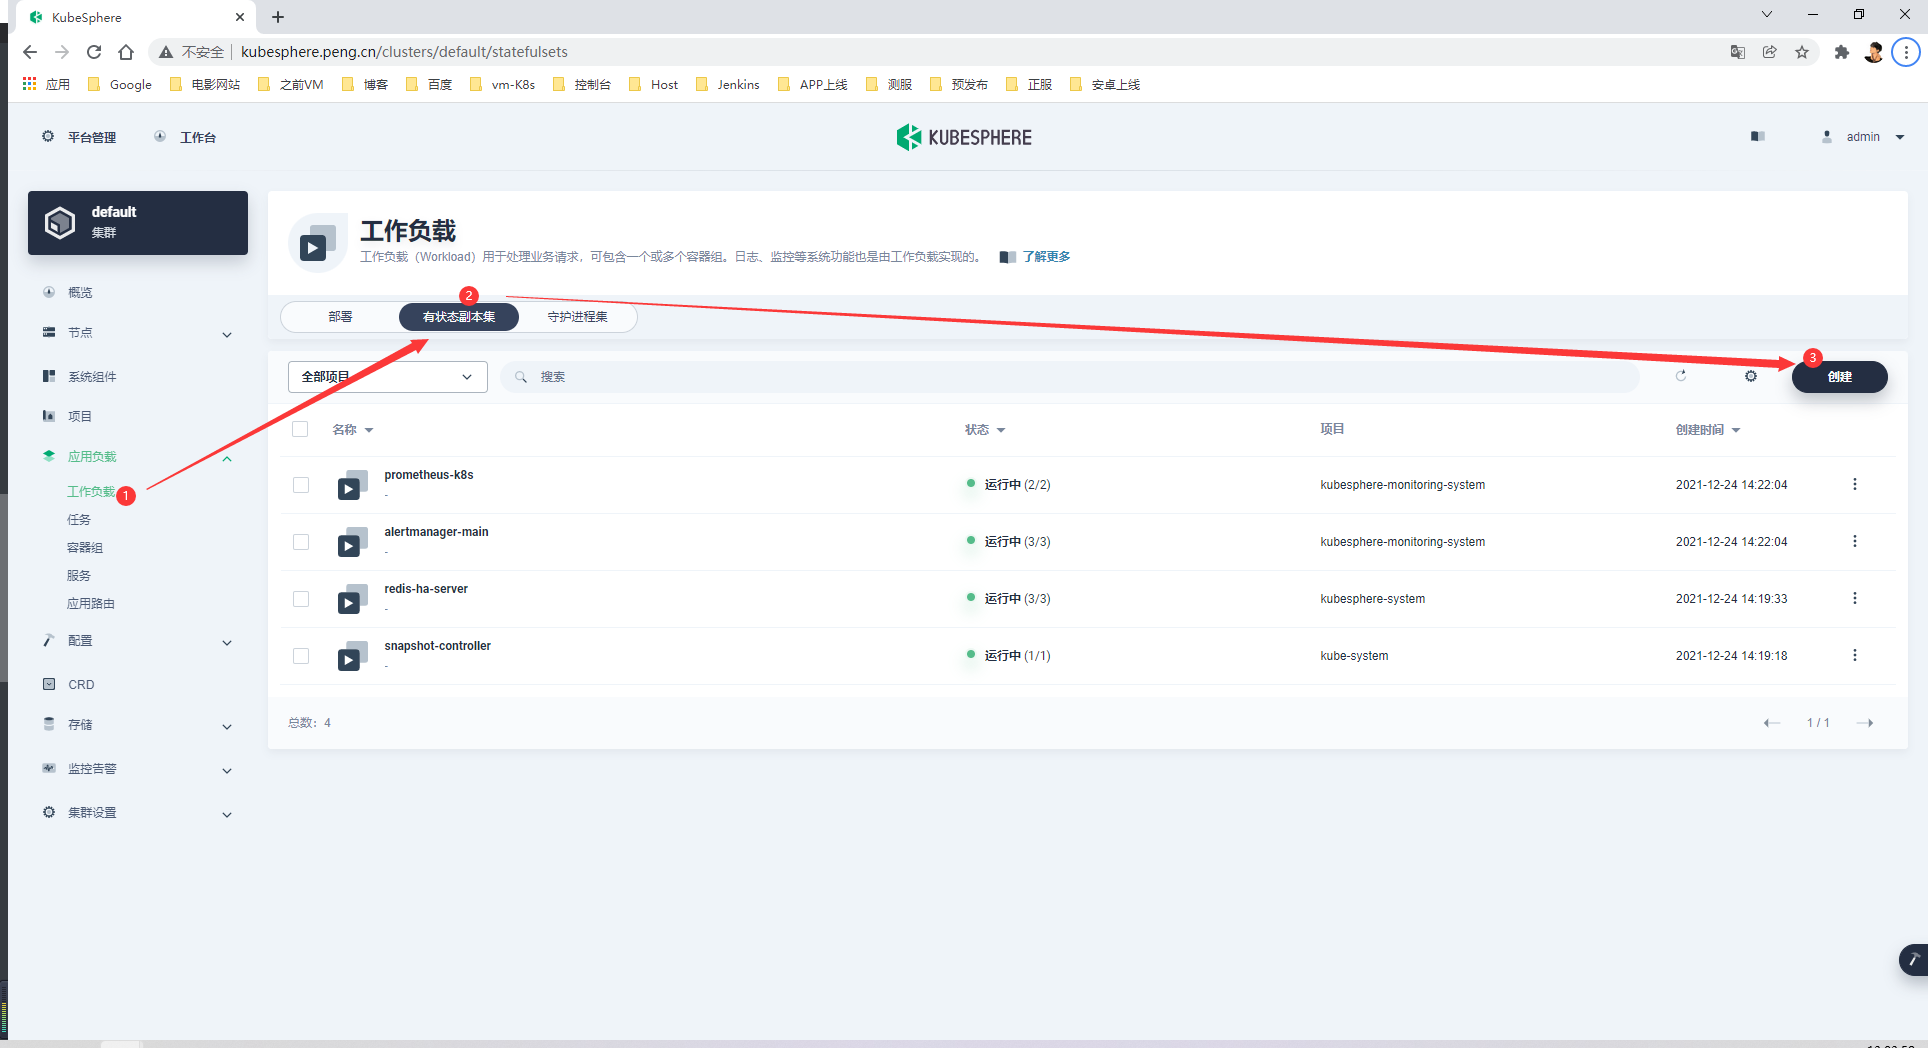Open more actions for snapshot-controller row
This screenshot has height=1048, width=1928.
click(1855, 655)
